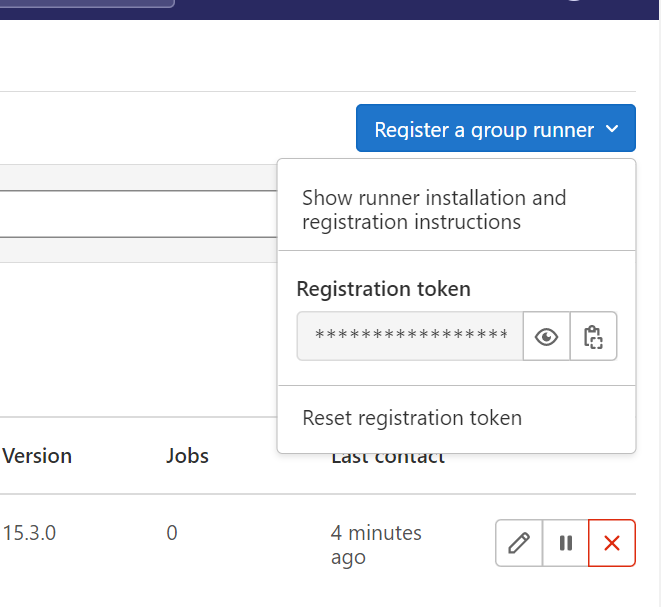
Task: Edit the runner using pencil icon
Action: coord(519,543)
